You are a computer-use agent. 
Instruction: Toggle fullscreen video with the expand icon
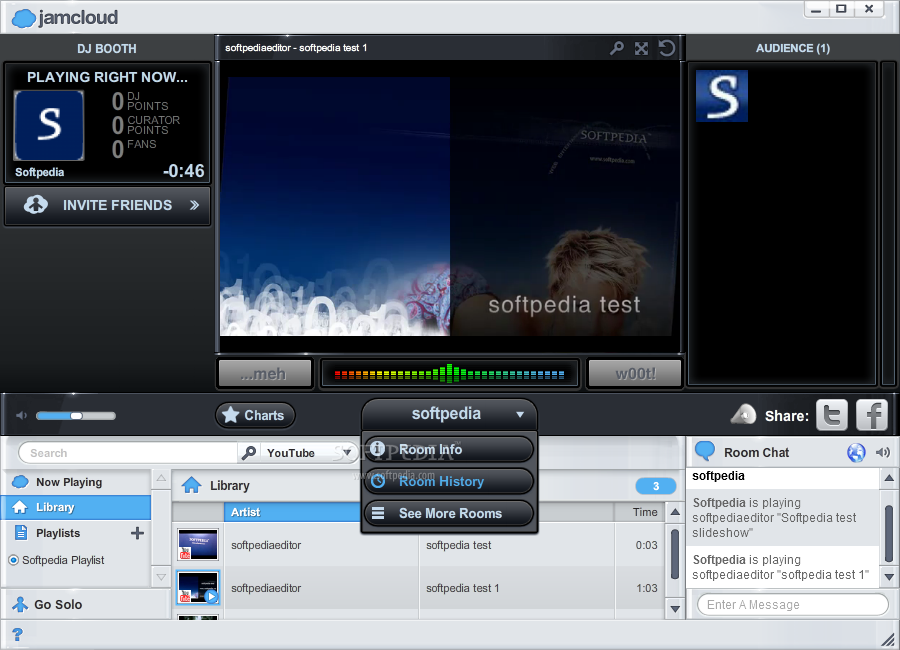point(642,48)
